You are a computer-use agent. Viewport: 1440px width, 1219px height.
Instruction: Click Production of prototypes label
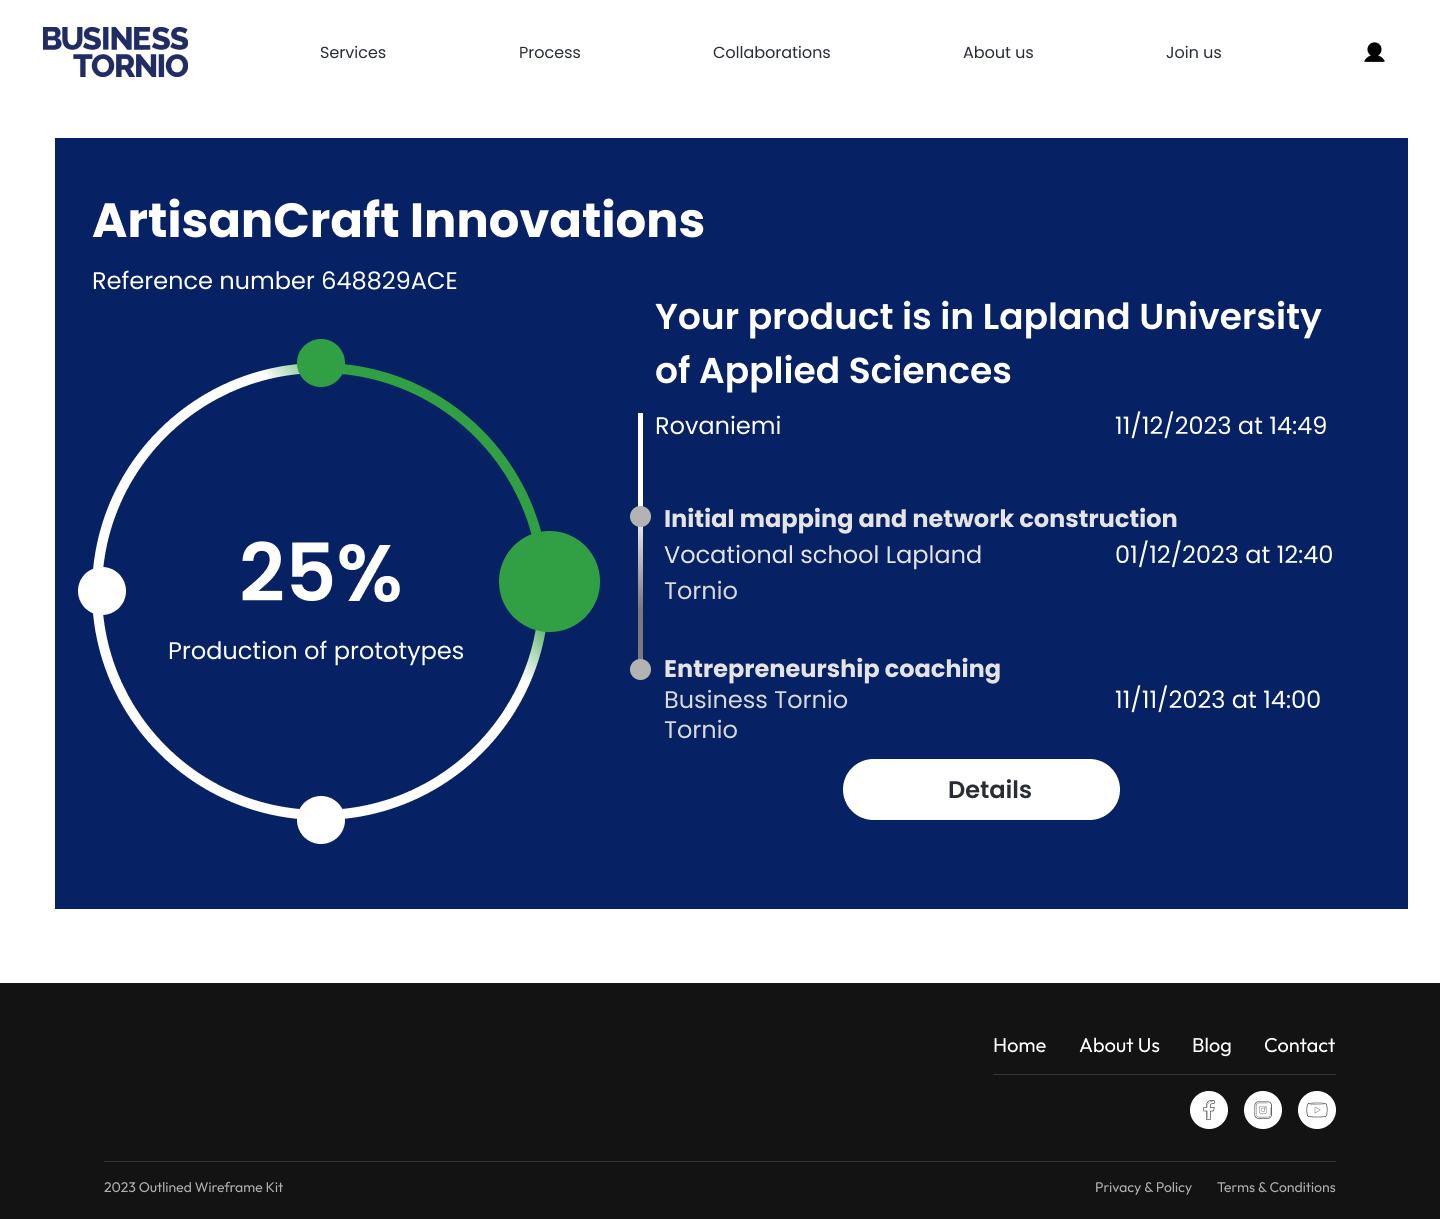(316, 651)
